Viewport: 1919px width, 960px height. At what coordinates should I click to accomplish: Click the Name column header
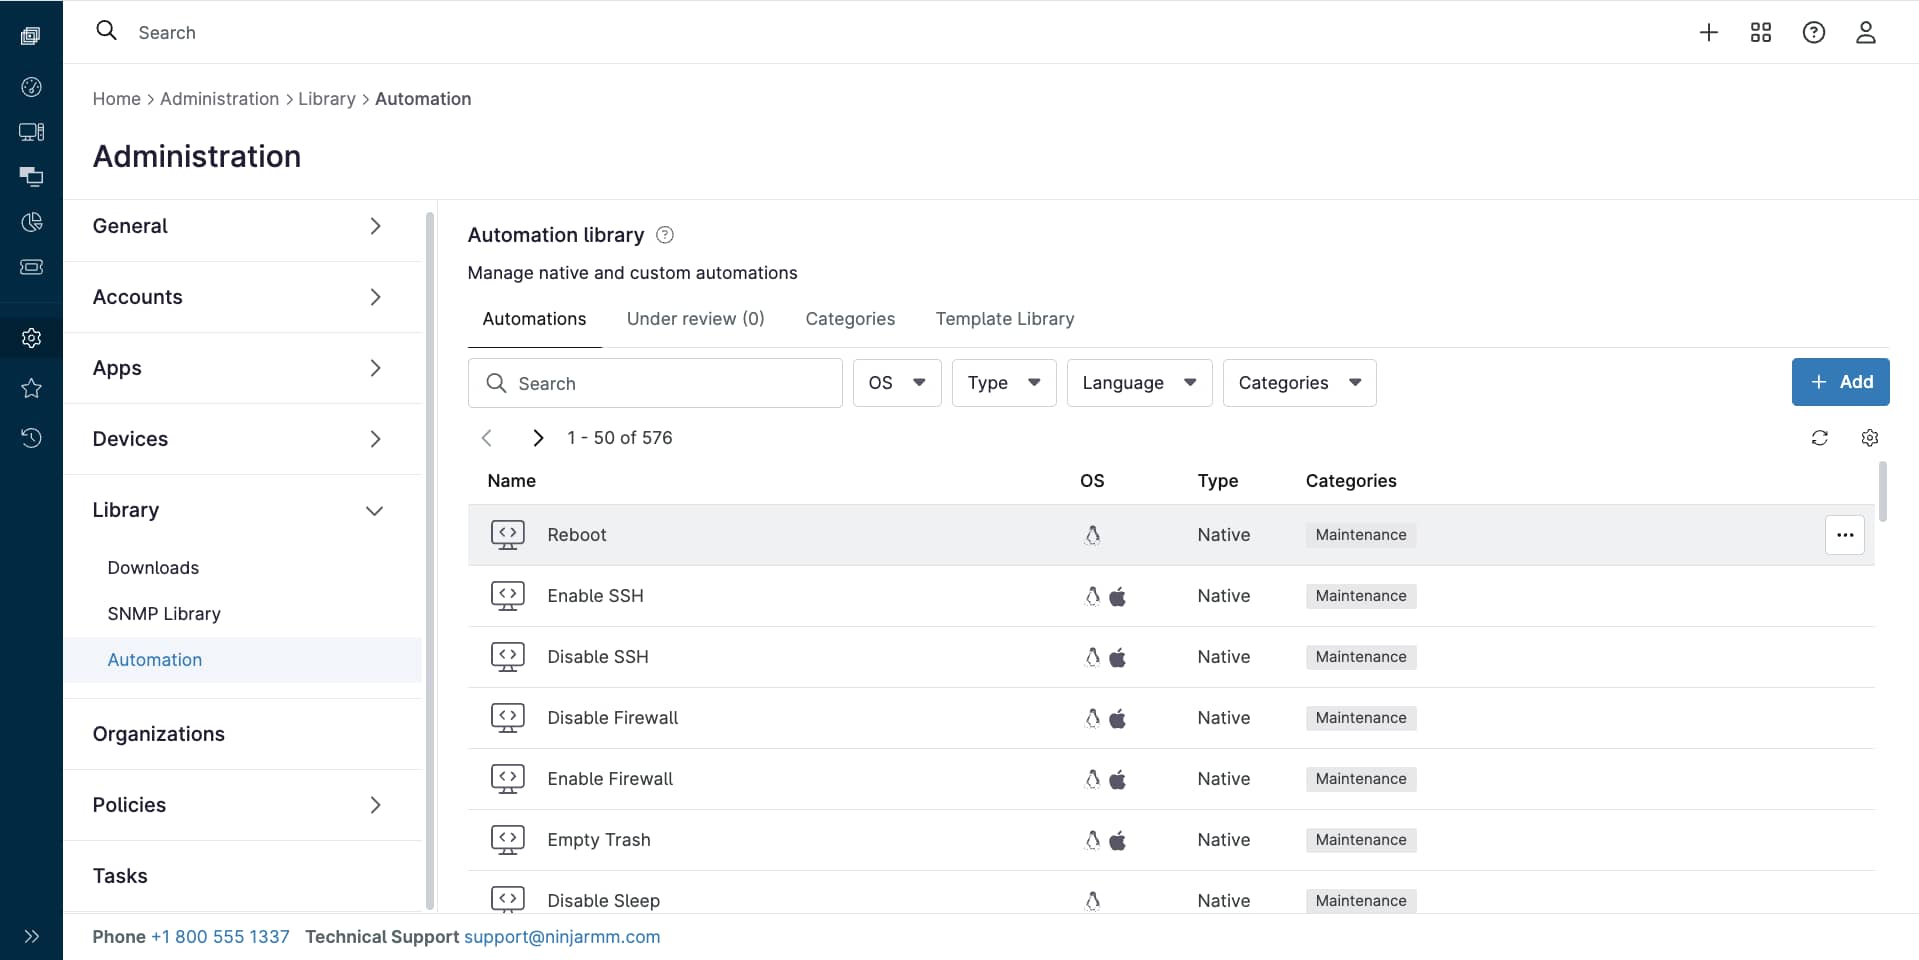point(512,481)
